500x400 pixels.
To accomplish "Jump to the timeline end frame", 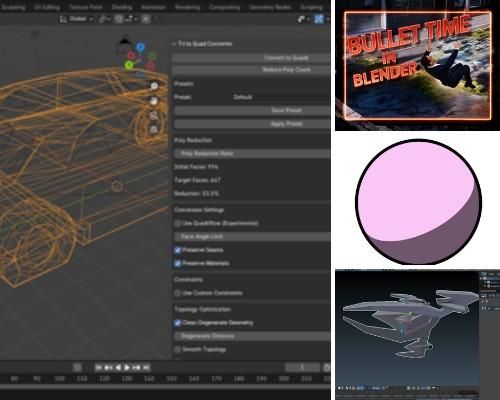I will [x=146, y=367].
